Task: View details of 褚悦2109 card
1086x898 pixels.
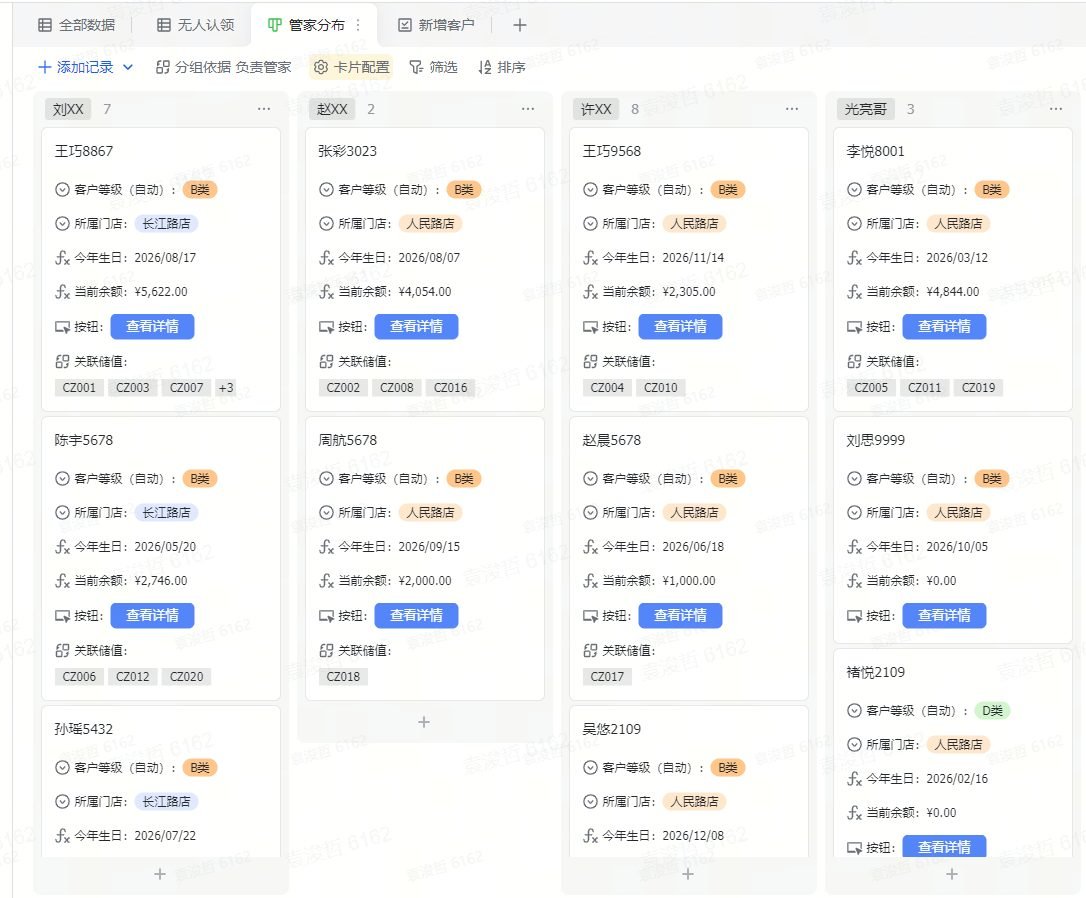Action: pyautogui.click(x=944, y=846)
